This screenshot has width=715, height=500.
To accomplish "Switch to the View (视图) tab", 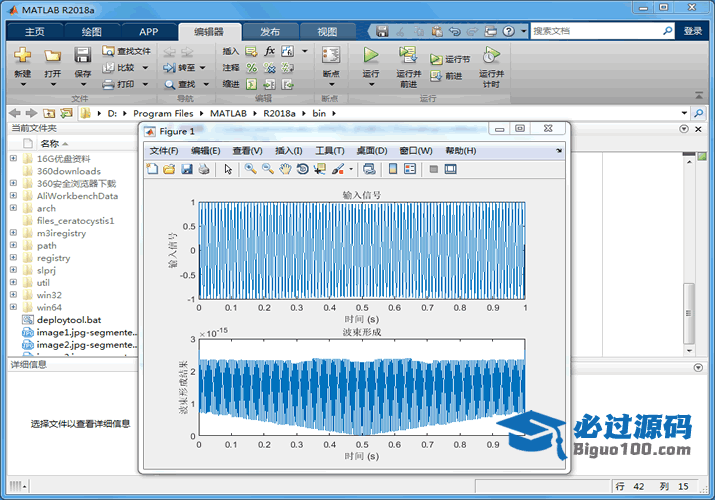I will click(x=327, y=31).
